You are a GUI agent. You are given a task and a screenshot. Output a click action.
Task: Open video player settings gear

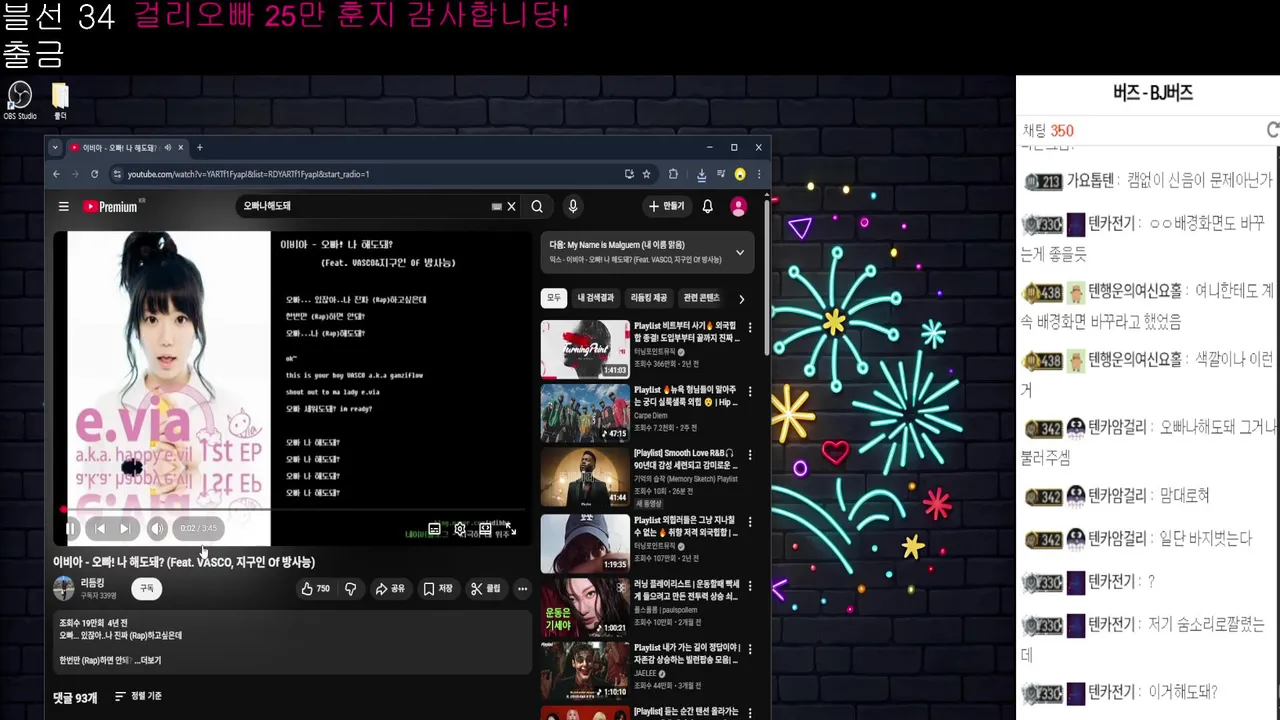(x=460, y=529)
